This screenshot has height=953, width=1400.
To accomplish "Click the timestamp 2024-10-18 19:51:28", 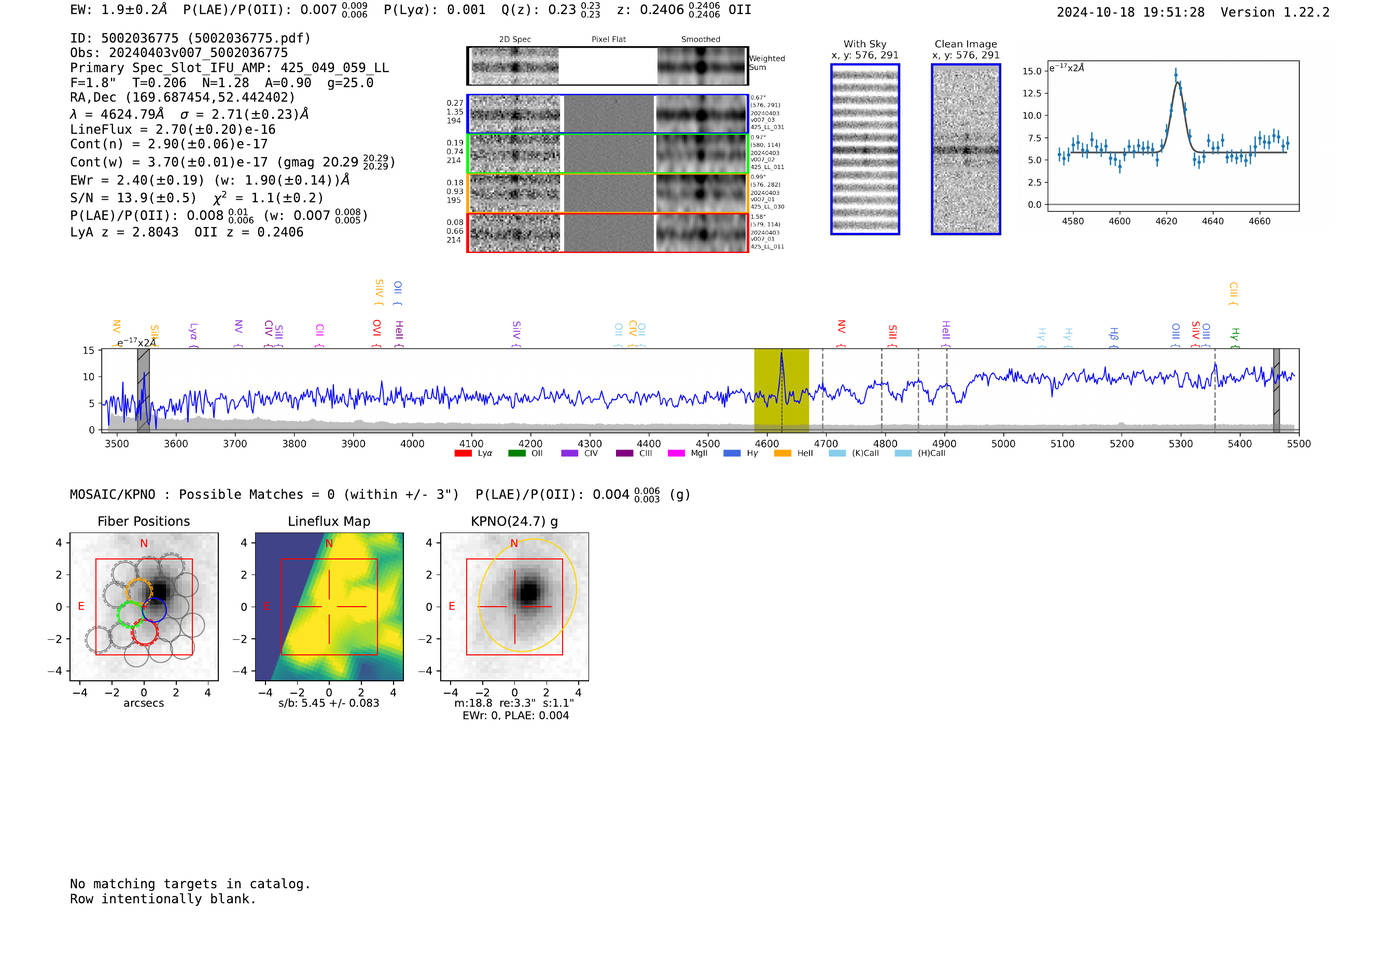I will tap(1131, 12).
